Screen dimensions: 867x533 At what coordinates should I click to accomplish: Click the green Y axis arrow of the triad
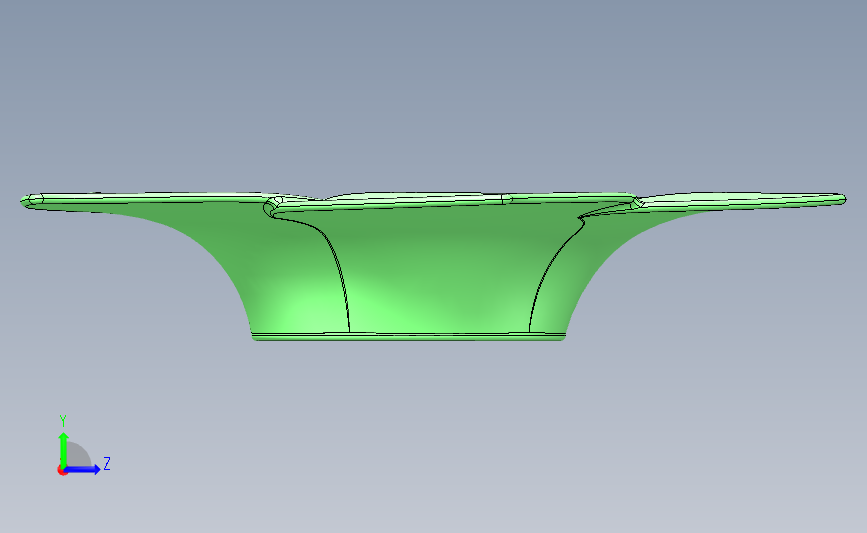pos(63,449)
